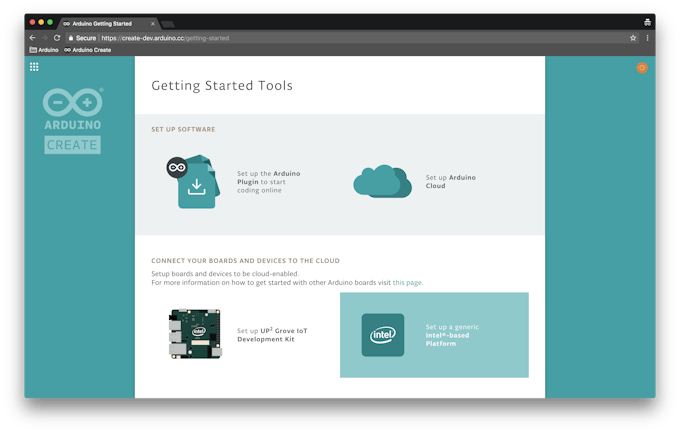Click the Intel logo tile icon
The height and width of the screenshot is (433, 680).
pos(382,335)
